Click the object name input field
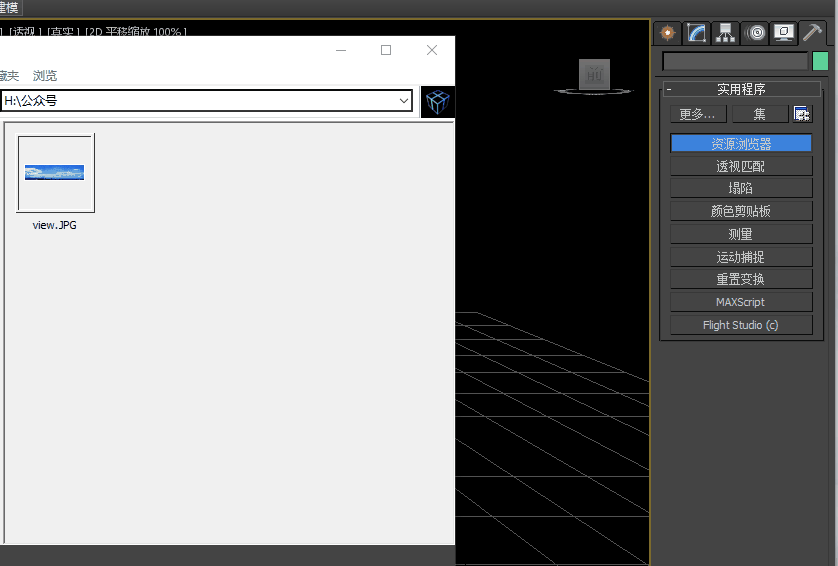 (735, 61)
